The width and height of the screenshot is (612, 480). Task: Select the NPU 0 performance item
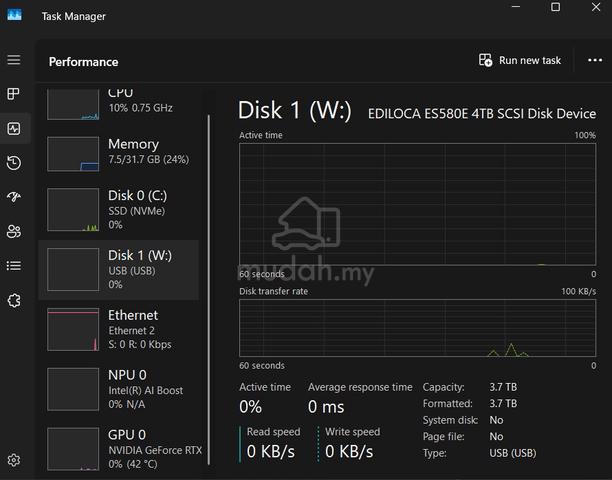click(x=118, y=389)
